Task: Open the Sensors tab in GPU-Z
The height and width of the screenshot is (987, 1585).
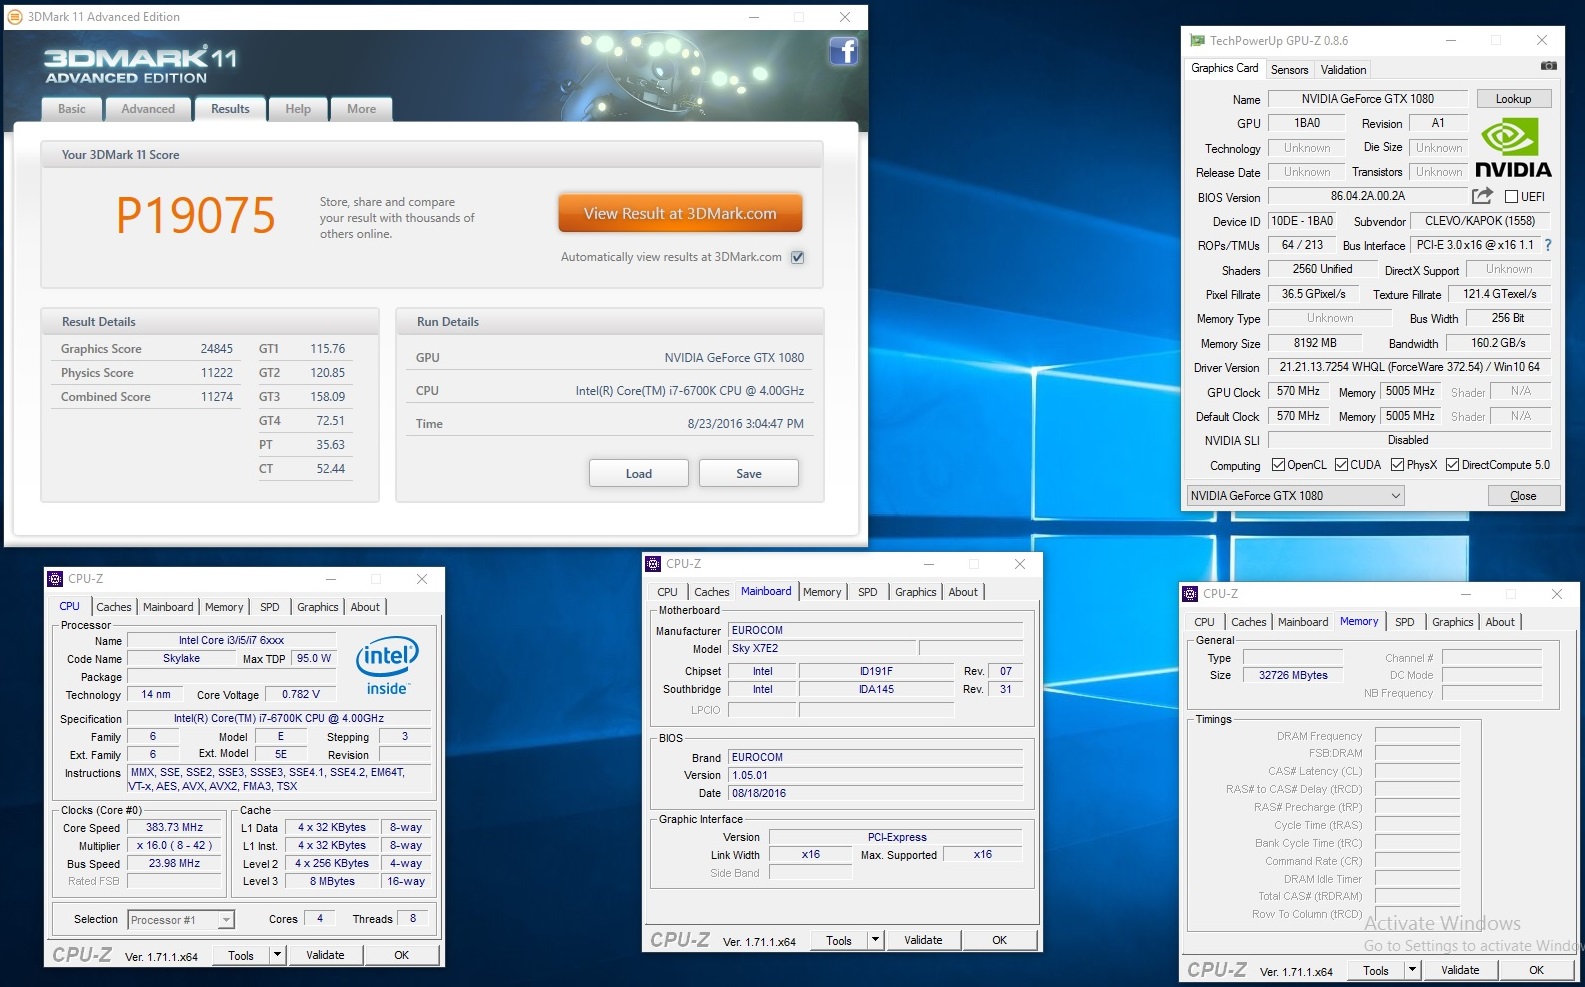Action: 1289,70
